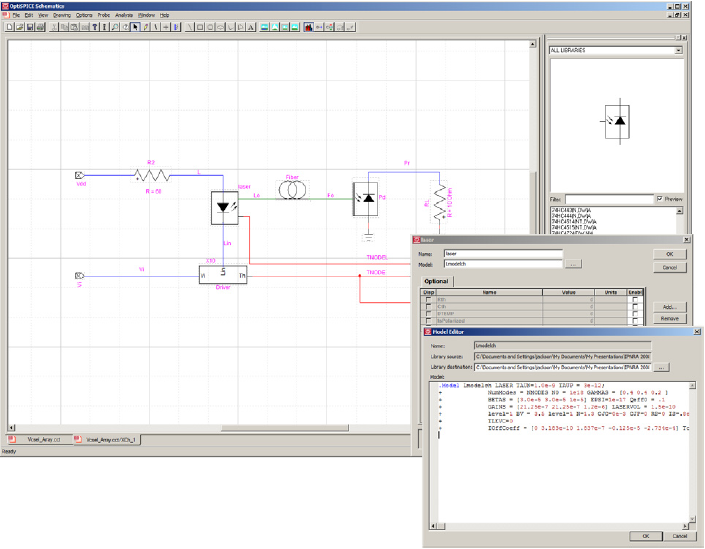Click the New document toolbar icon

point(9,27)
